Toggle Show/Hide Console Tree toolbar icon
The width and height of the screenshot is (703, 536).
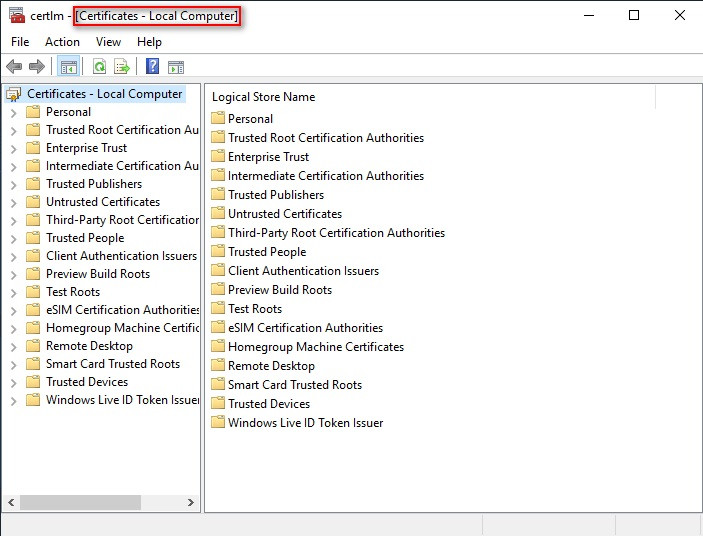pos(69,67)
